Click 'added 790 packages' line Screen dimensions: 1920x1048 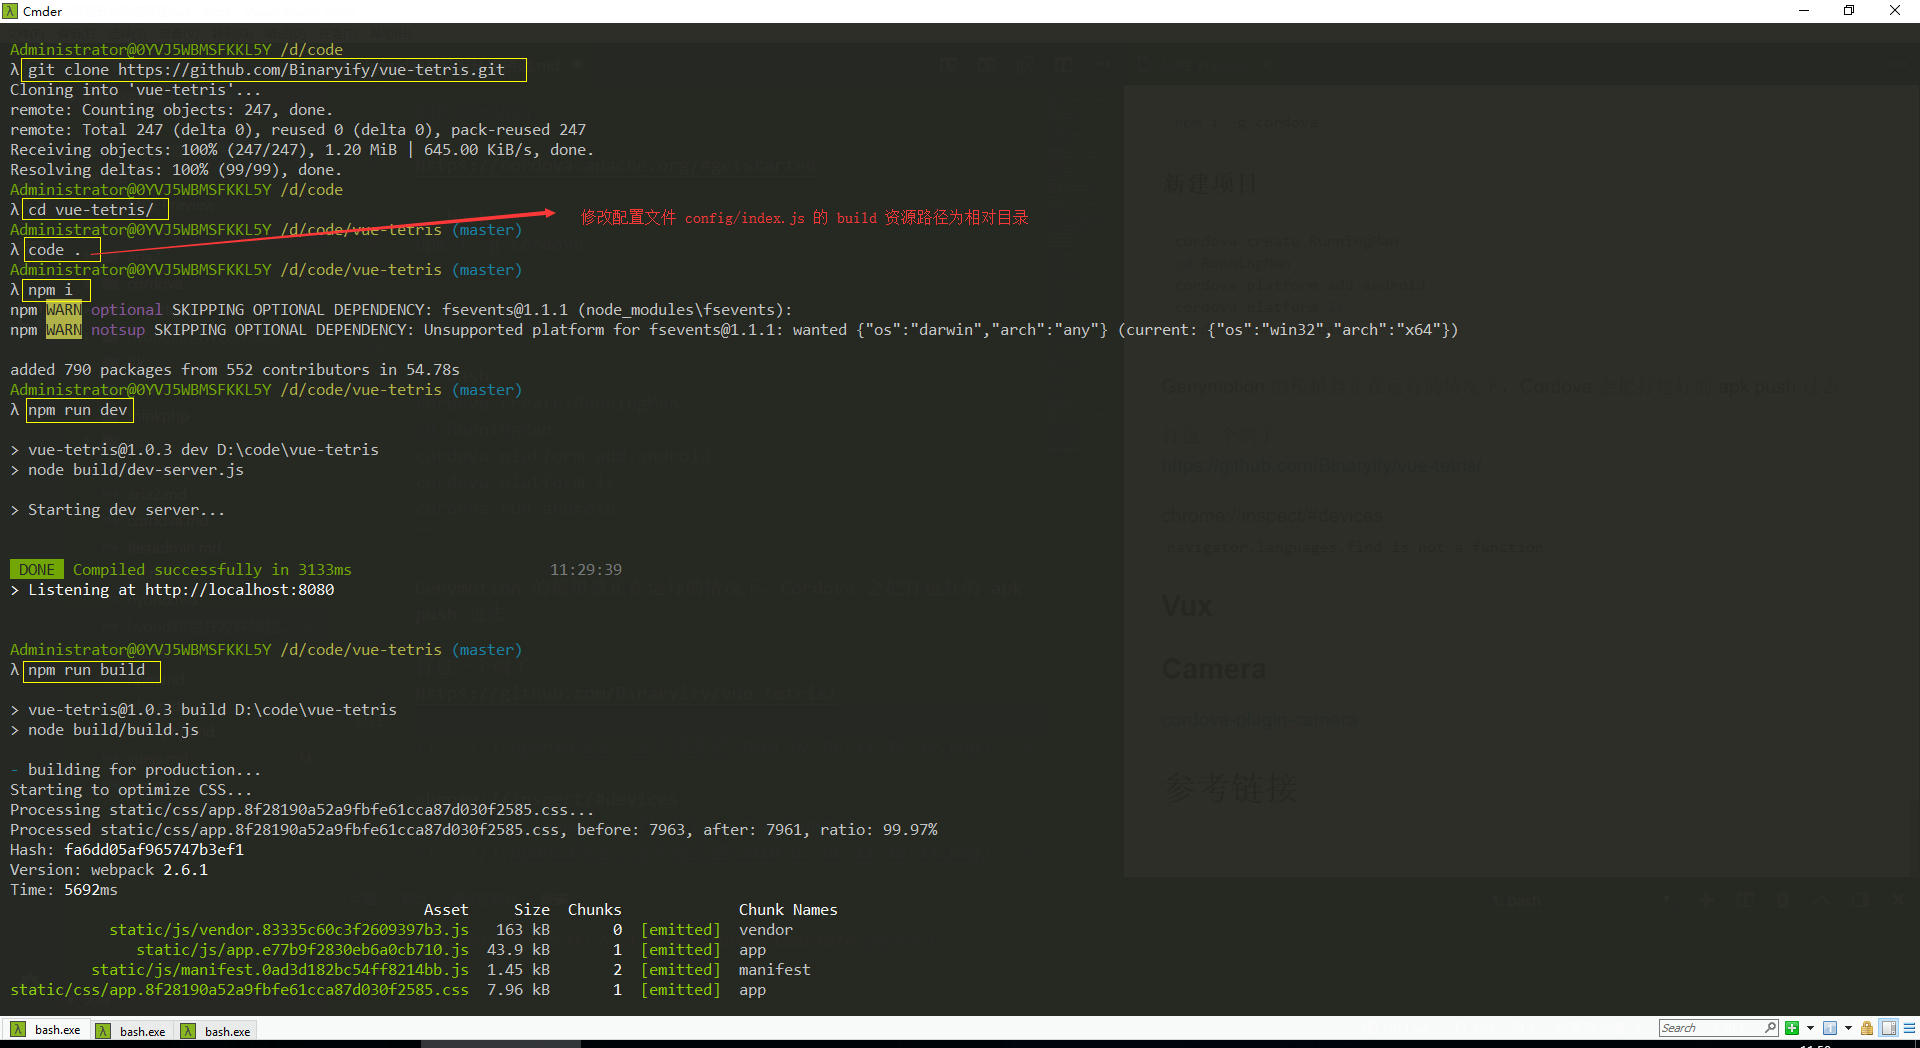point(235,370)
